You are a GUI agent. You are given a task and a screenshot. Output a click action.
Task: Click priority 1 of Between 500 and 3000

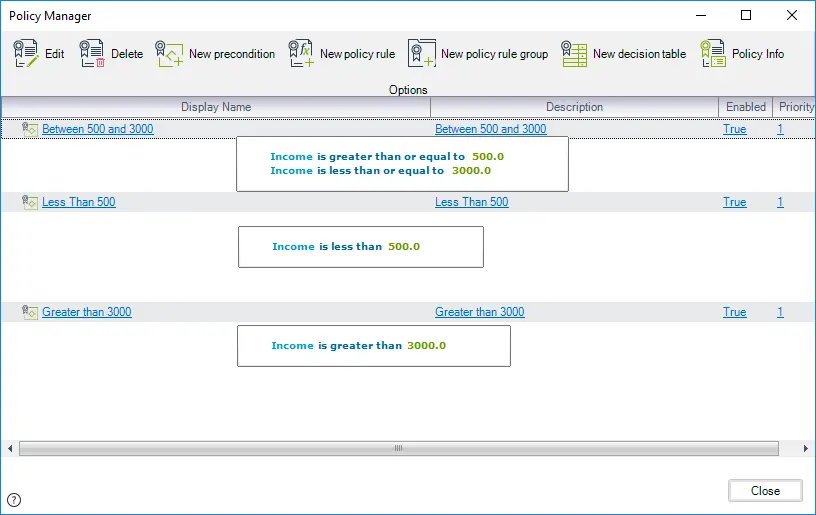click(780, 129)
